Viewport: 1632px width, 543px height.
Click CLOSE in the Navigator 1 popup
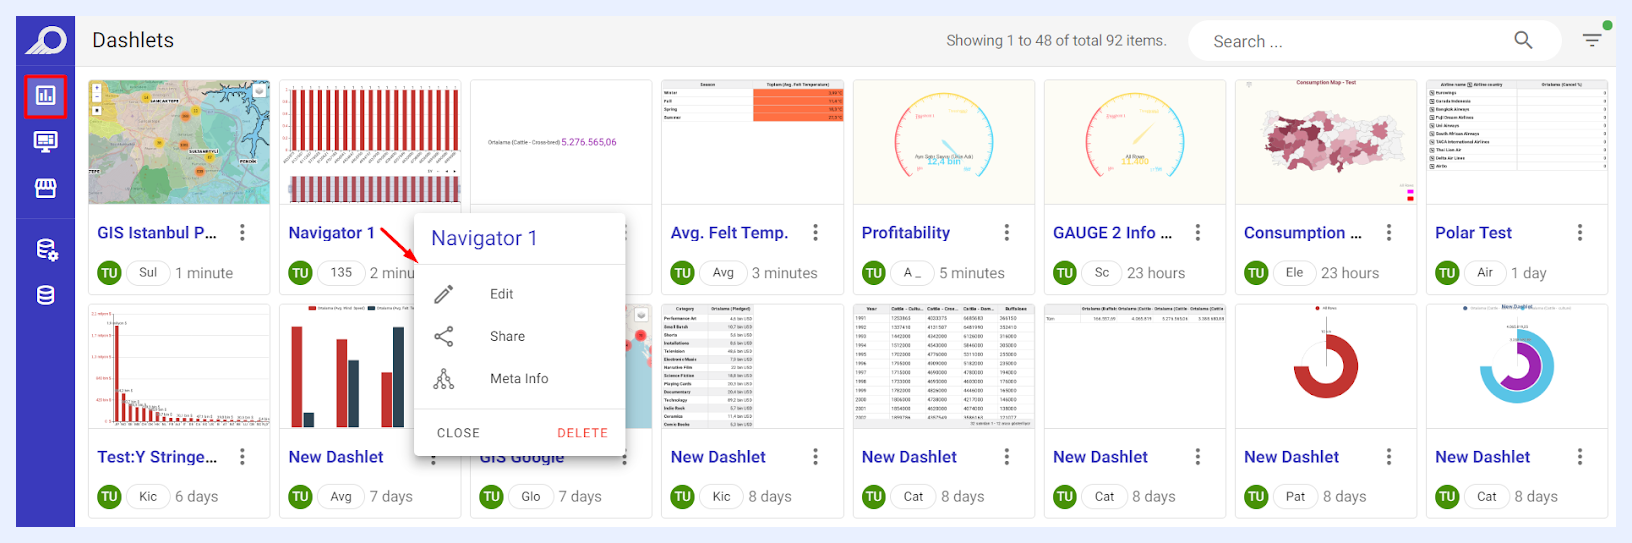[458, 433]
